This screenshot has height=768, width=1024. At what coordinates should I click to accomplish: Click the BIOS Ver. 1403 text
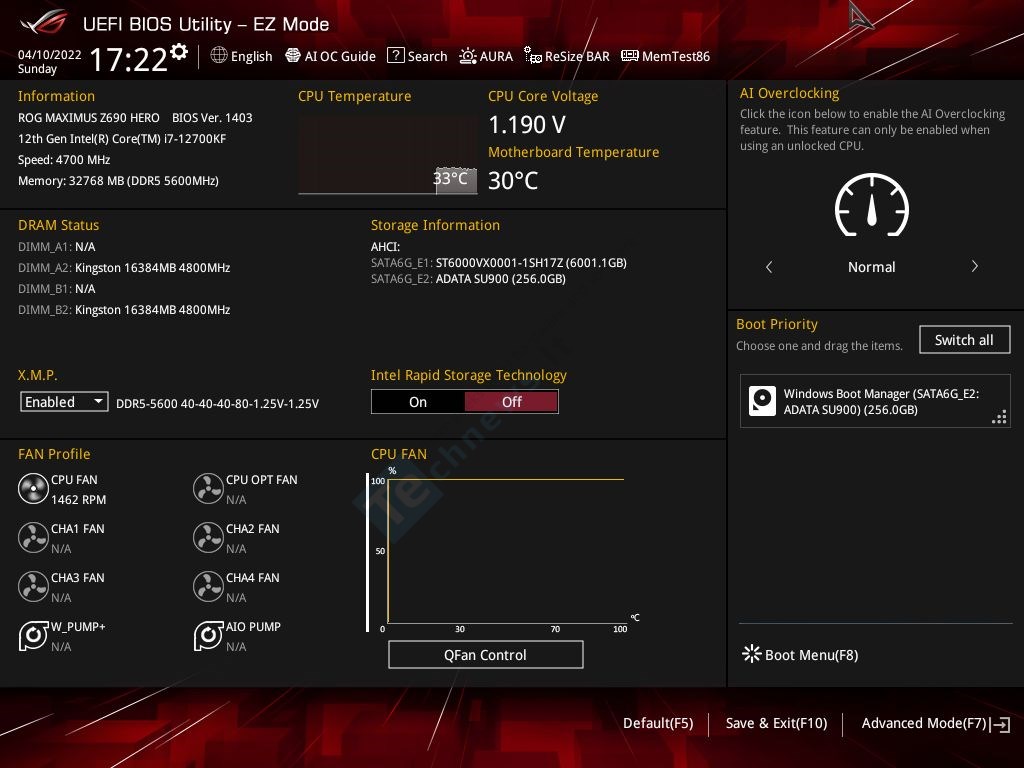coord(212,118)
